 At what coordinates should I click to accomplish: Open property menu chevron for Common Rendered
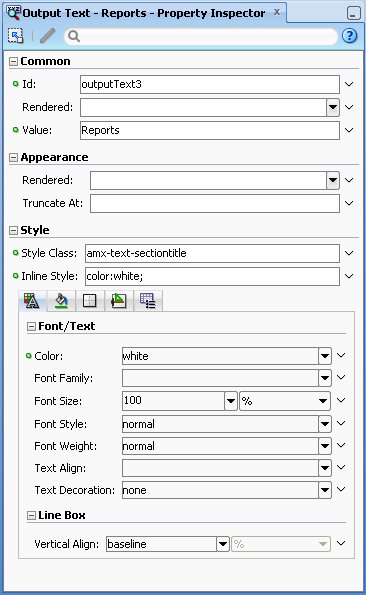click(x=349, y=107)
